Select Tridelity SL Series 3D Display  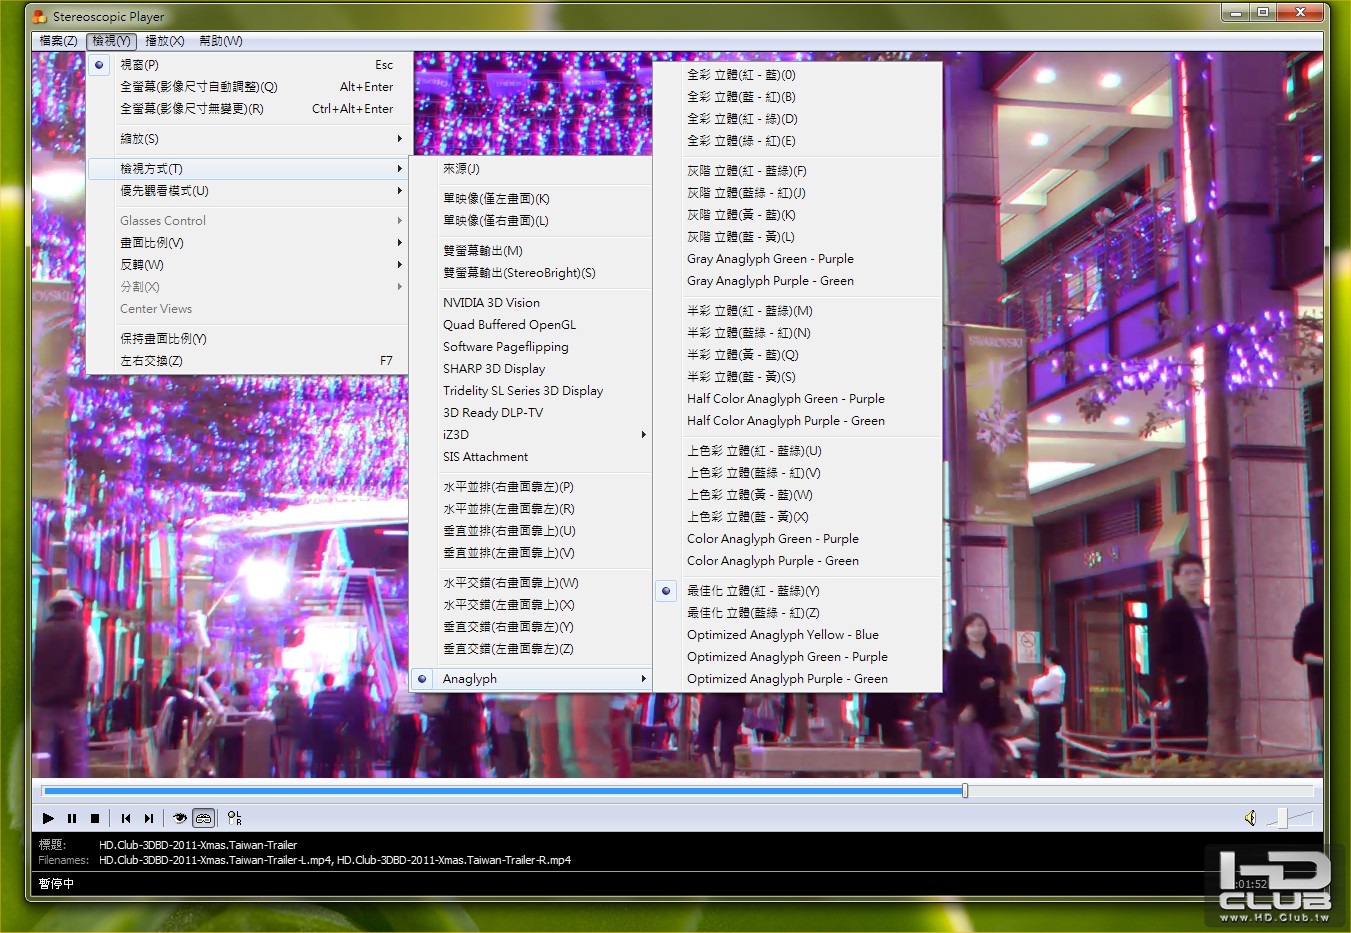pos(531,391)
